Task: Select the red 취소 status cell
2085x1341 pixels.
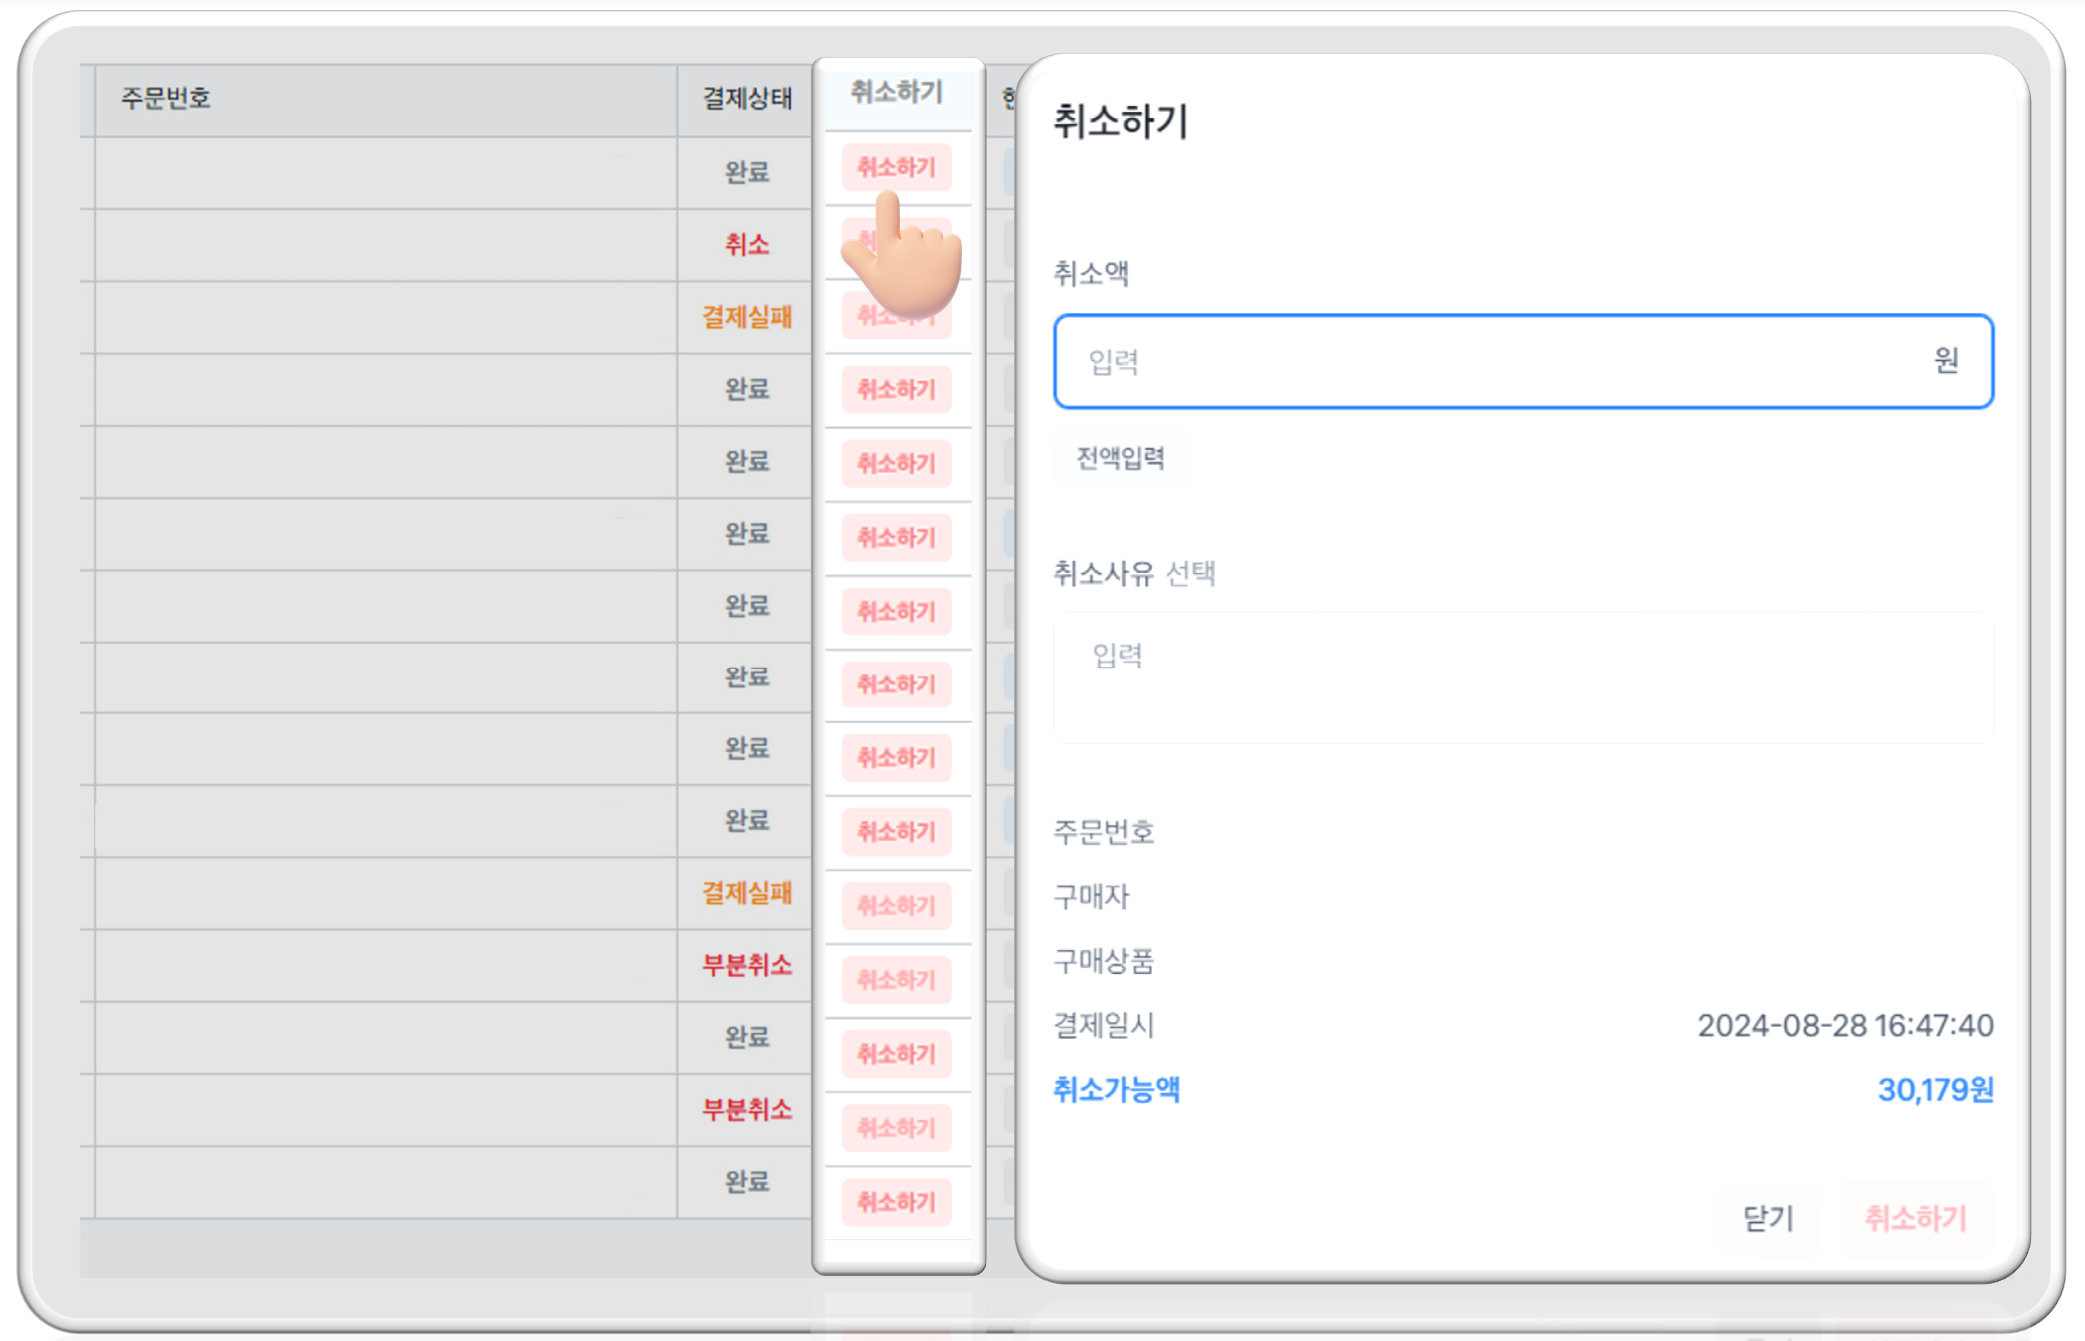Action: [746, 245]
